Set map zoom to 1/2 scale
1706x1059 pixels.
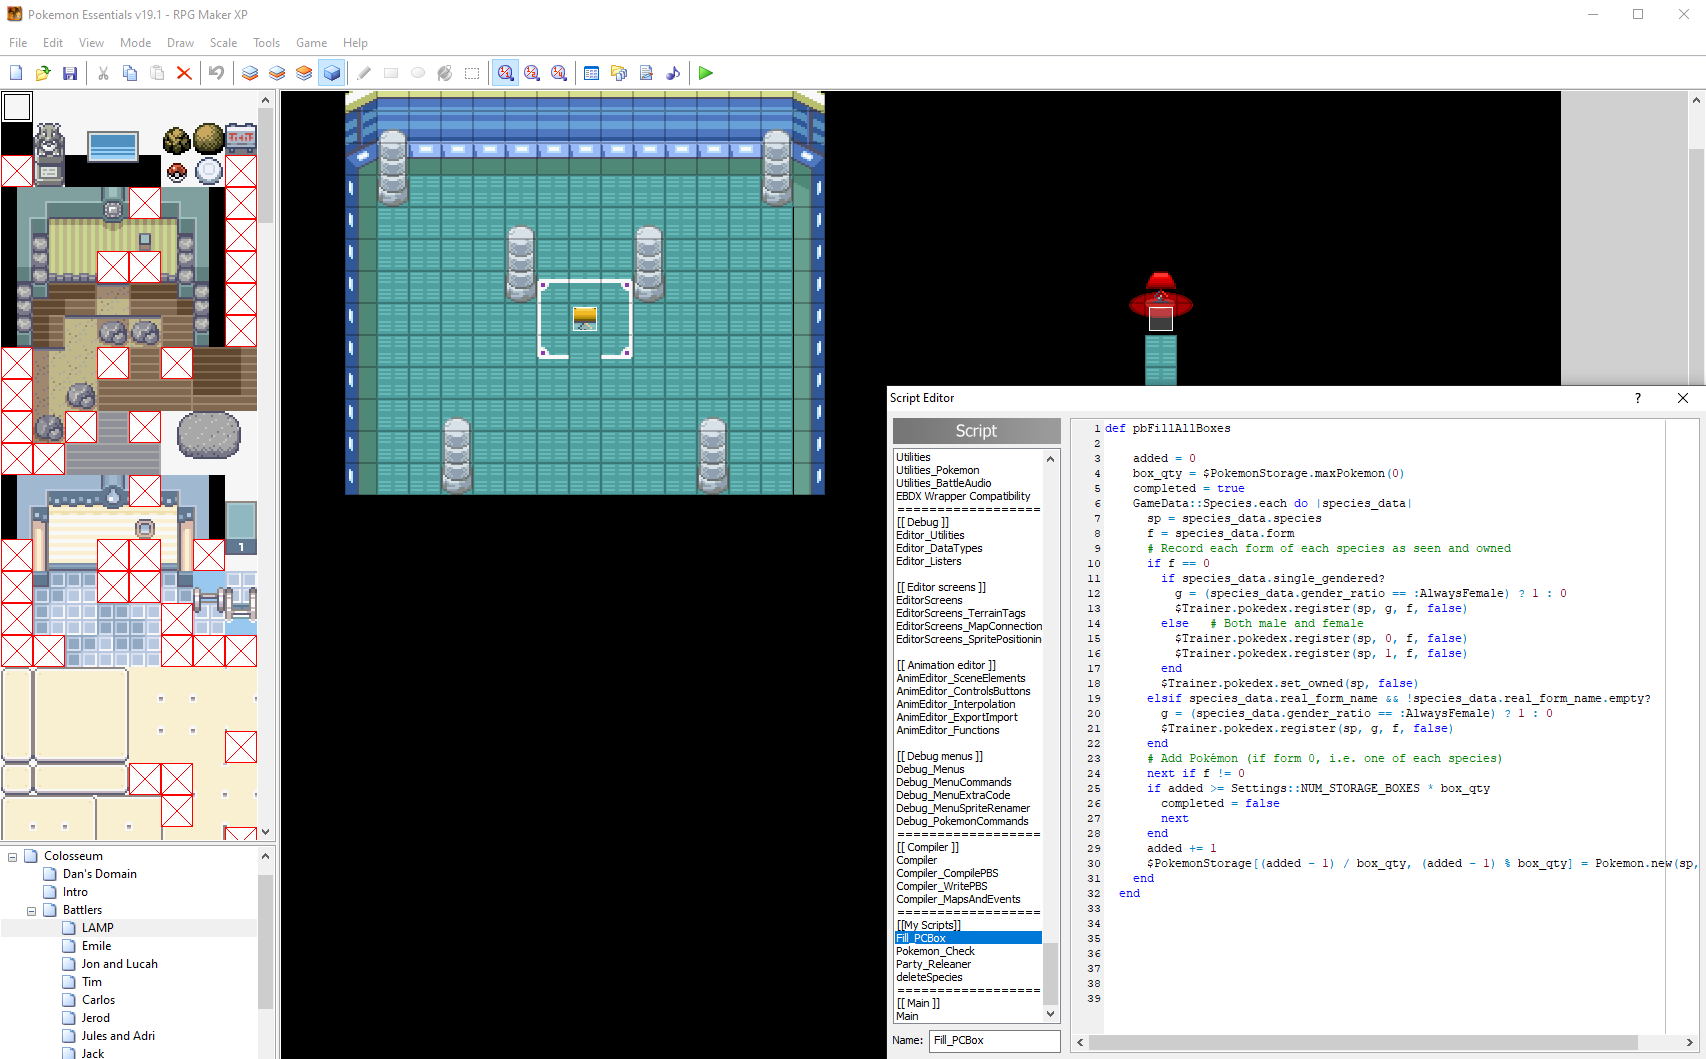[532, 73]
